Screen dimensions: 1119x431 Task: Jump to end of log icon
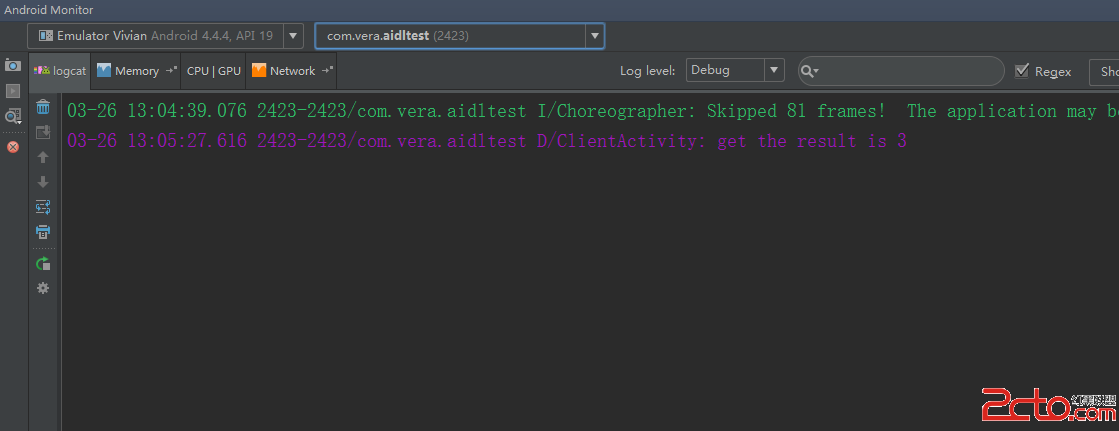[x=43, y=132]
